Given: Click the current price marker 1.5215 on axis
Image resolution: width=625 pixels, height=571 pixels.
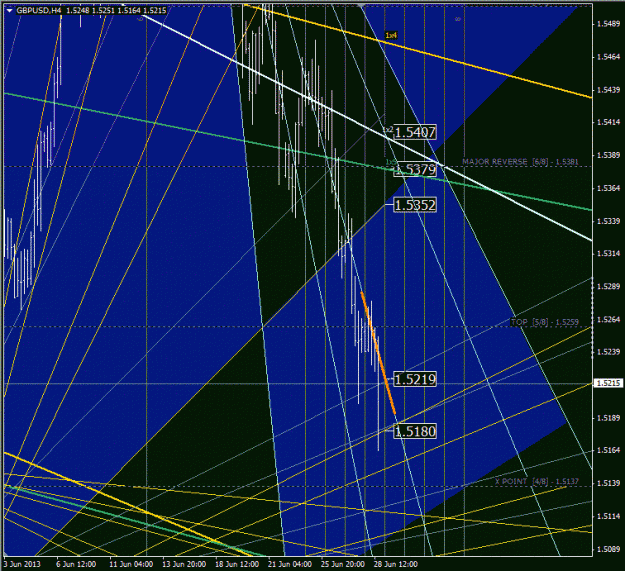Looking at the screenshot, I should [608, 383].
